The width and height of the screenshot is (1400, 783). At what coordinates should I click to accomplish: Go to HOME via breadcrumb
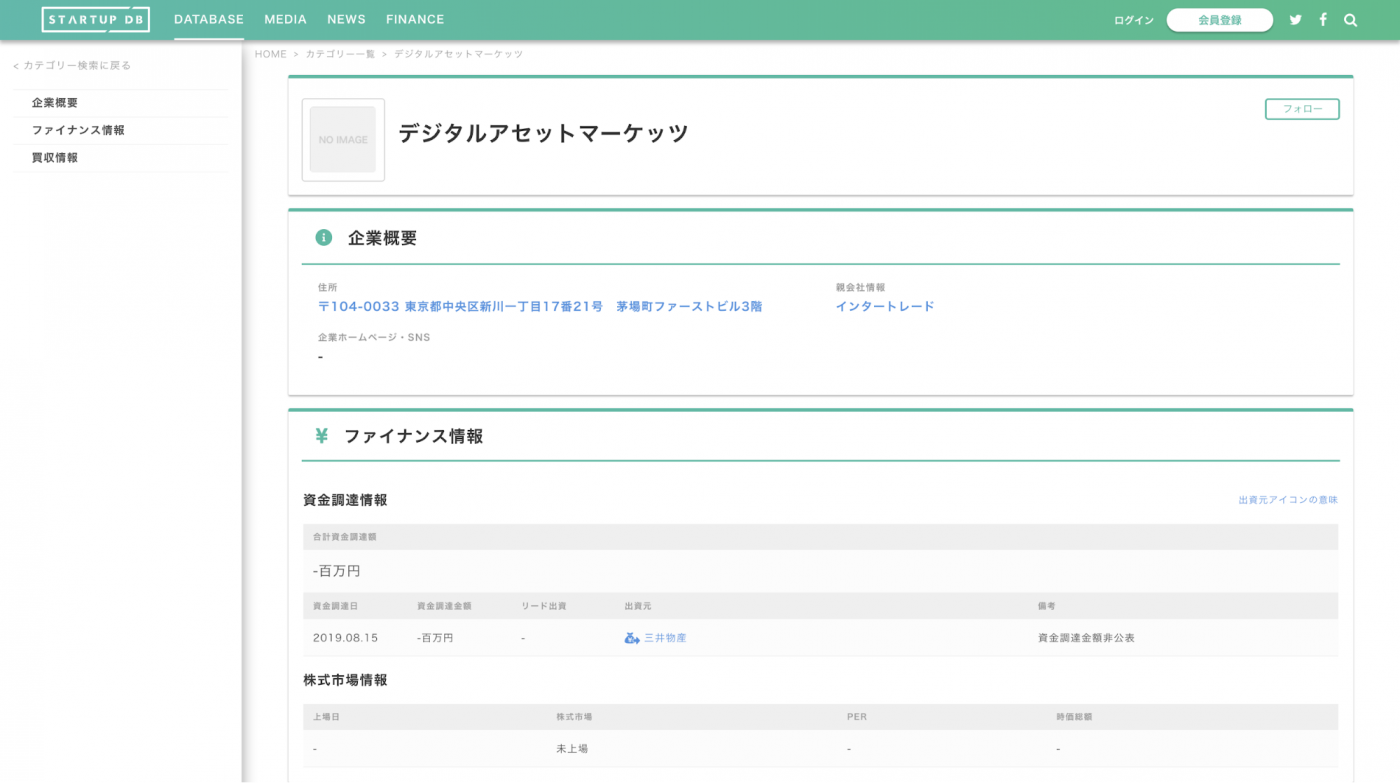click(x=270, y=53)
